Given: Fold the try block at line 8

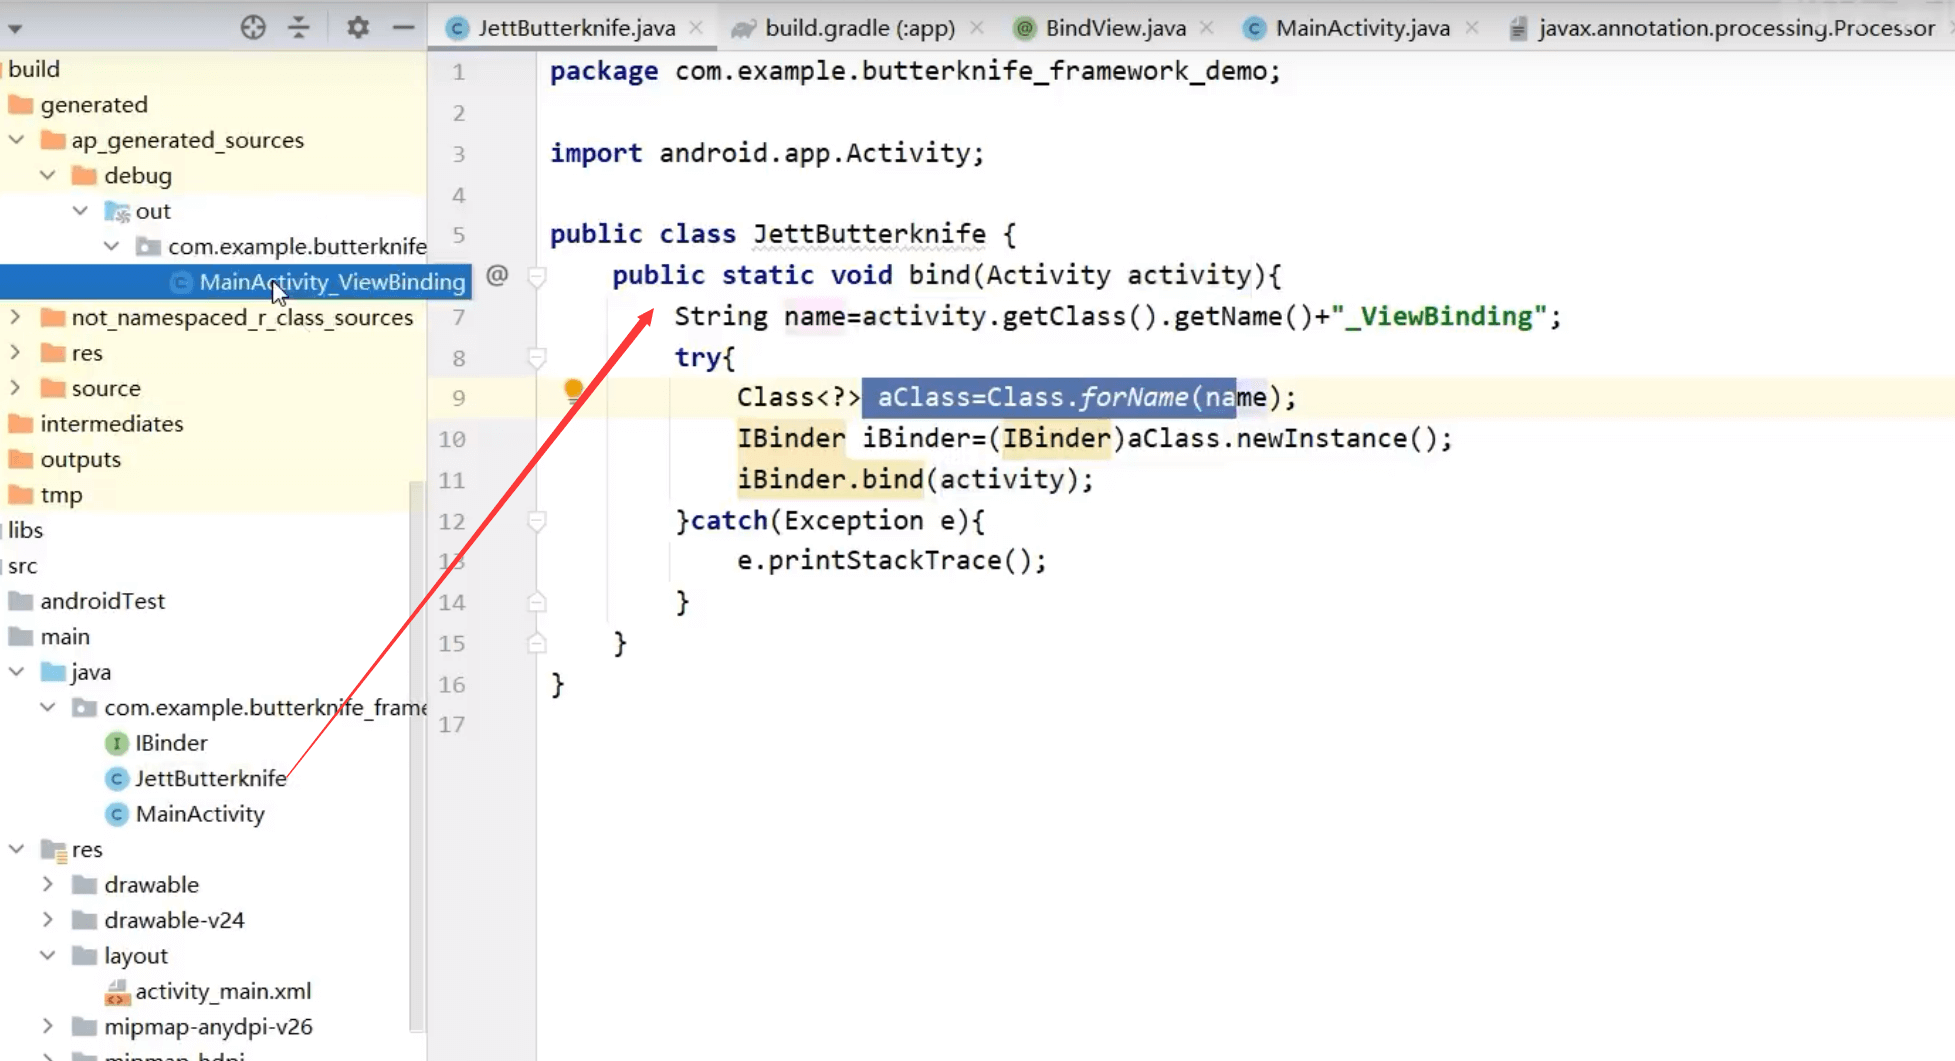Looking at the screenshot, I should [x=537, y=358].
